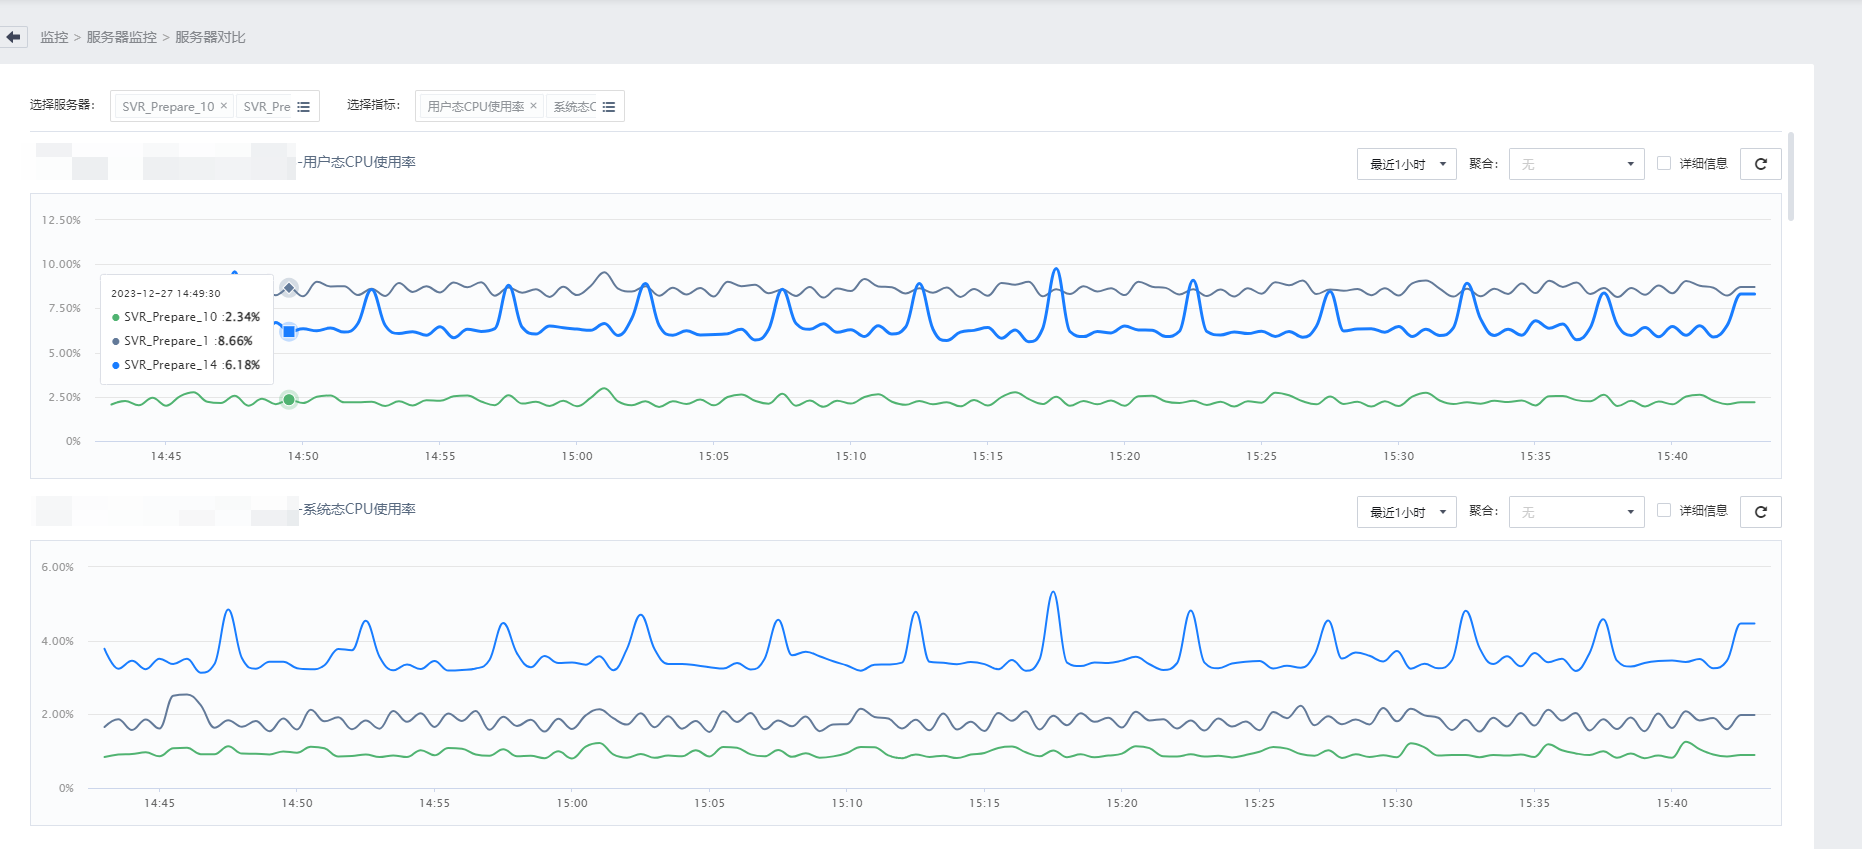Viewport: 1862px width, 849px height.
Task: Open 聚合 dropdown for user CPU chart
Action: coord(1577,164)
